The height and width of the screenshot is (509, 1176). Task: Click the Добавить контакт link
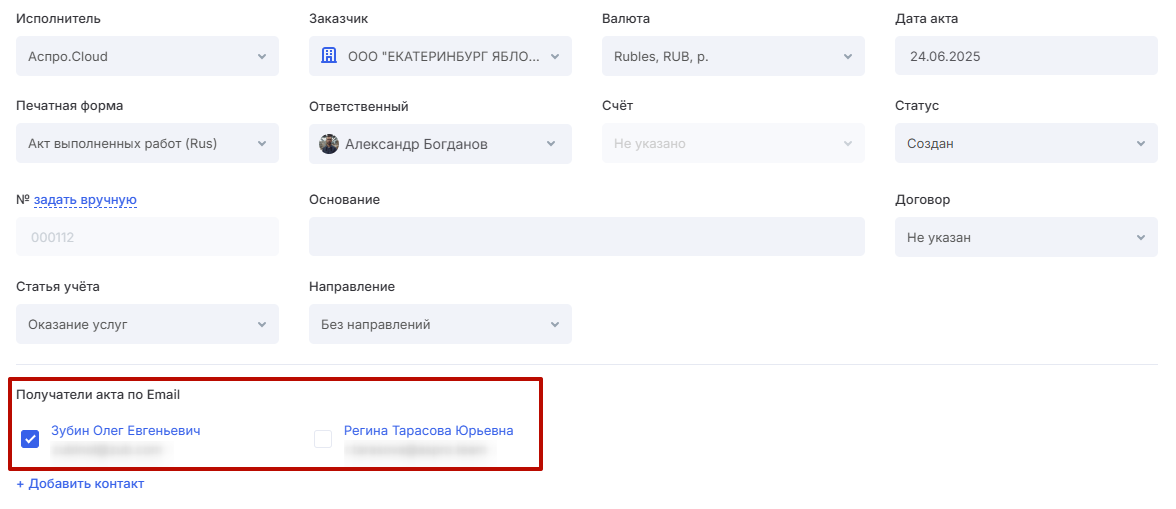click(x=80, y=484)
